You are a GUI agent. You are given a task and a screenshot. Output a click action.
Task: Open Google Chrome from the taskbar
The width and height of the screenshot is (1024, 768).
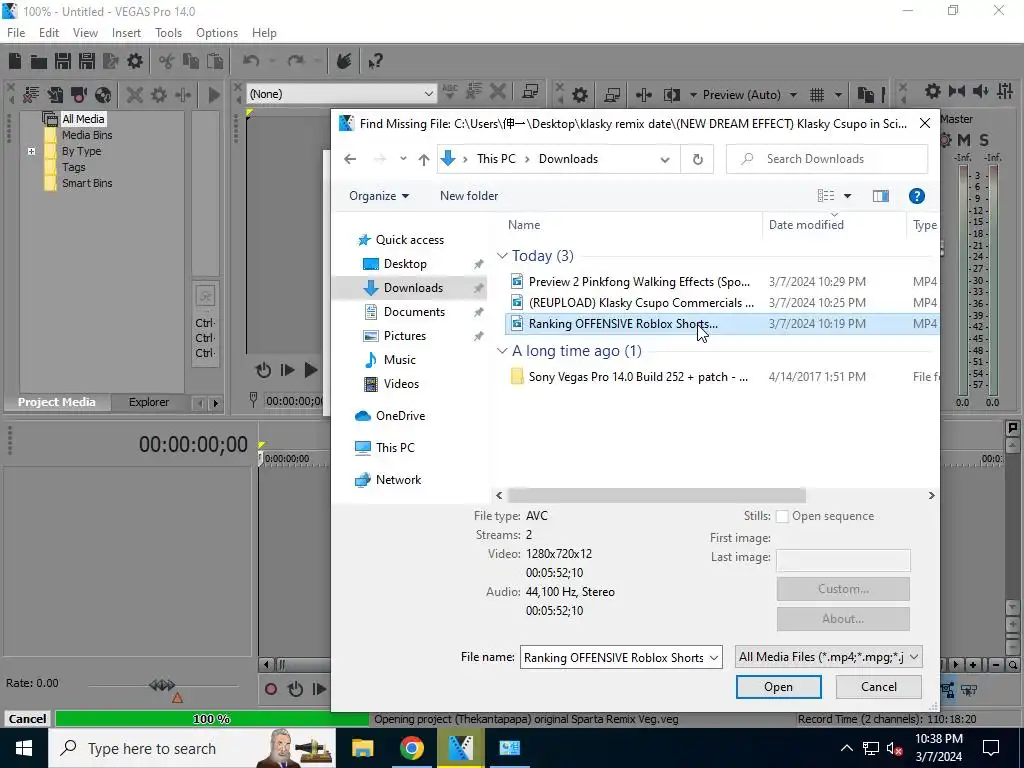[411, 748]
